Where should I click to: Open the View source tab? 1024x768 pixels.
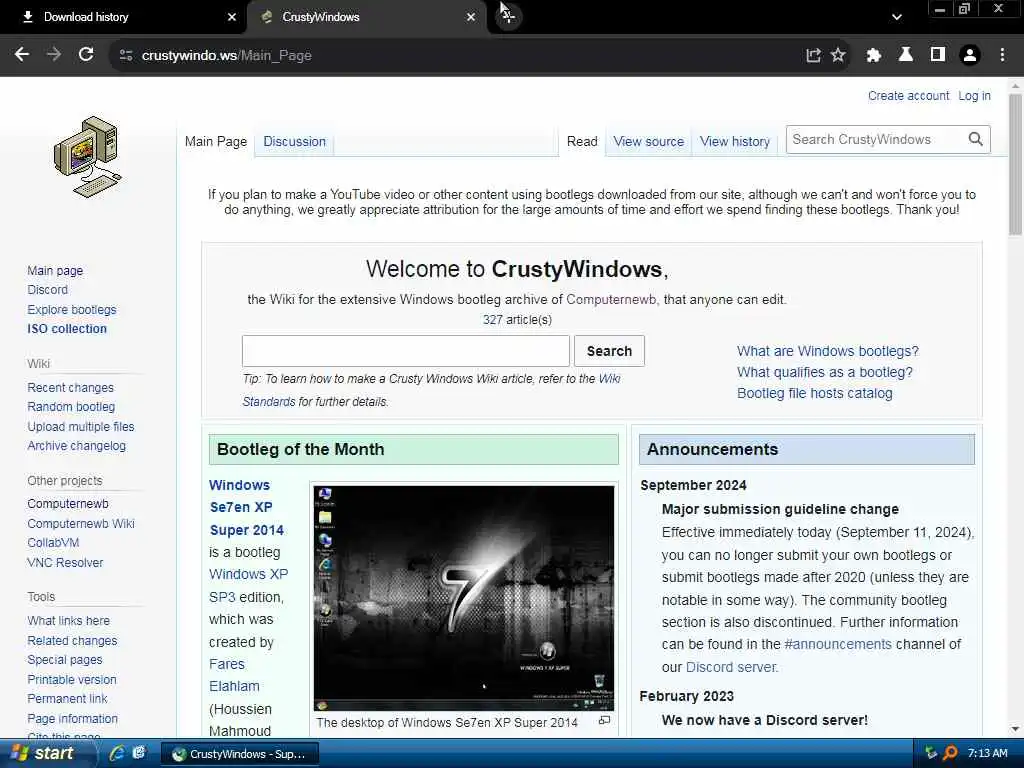[648, 141]
